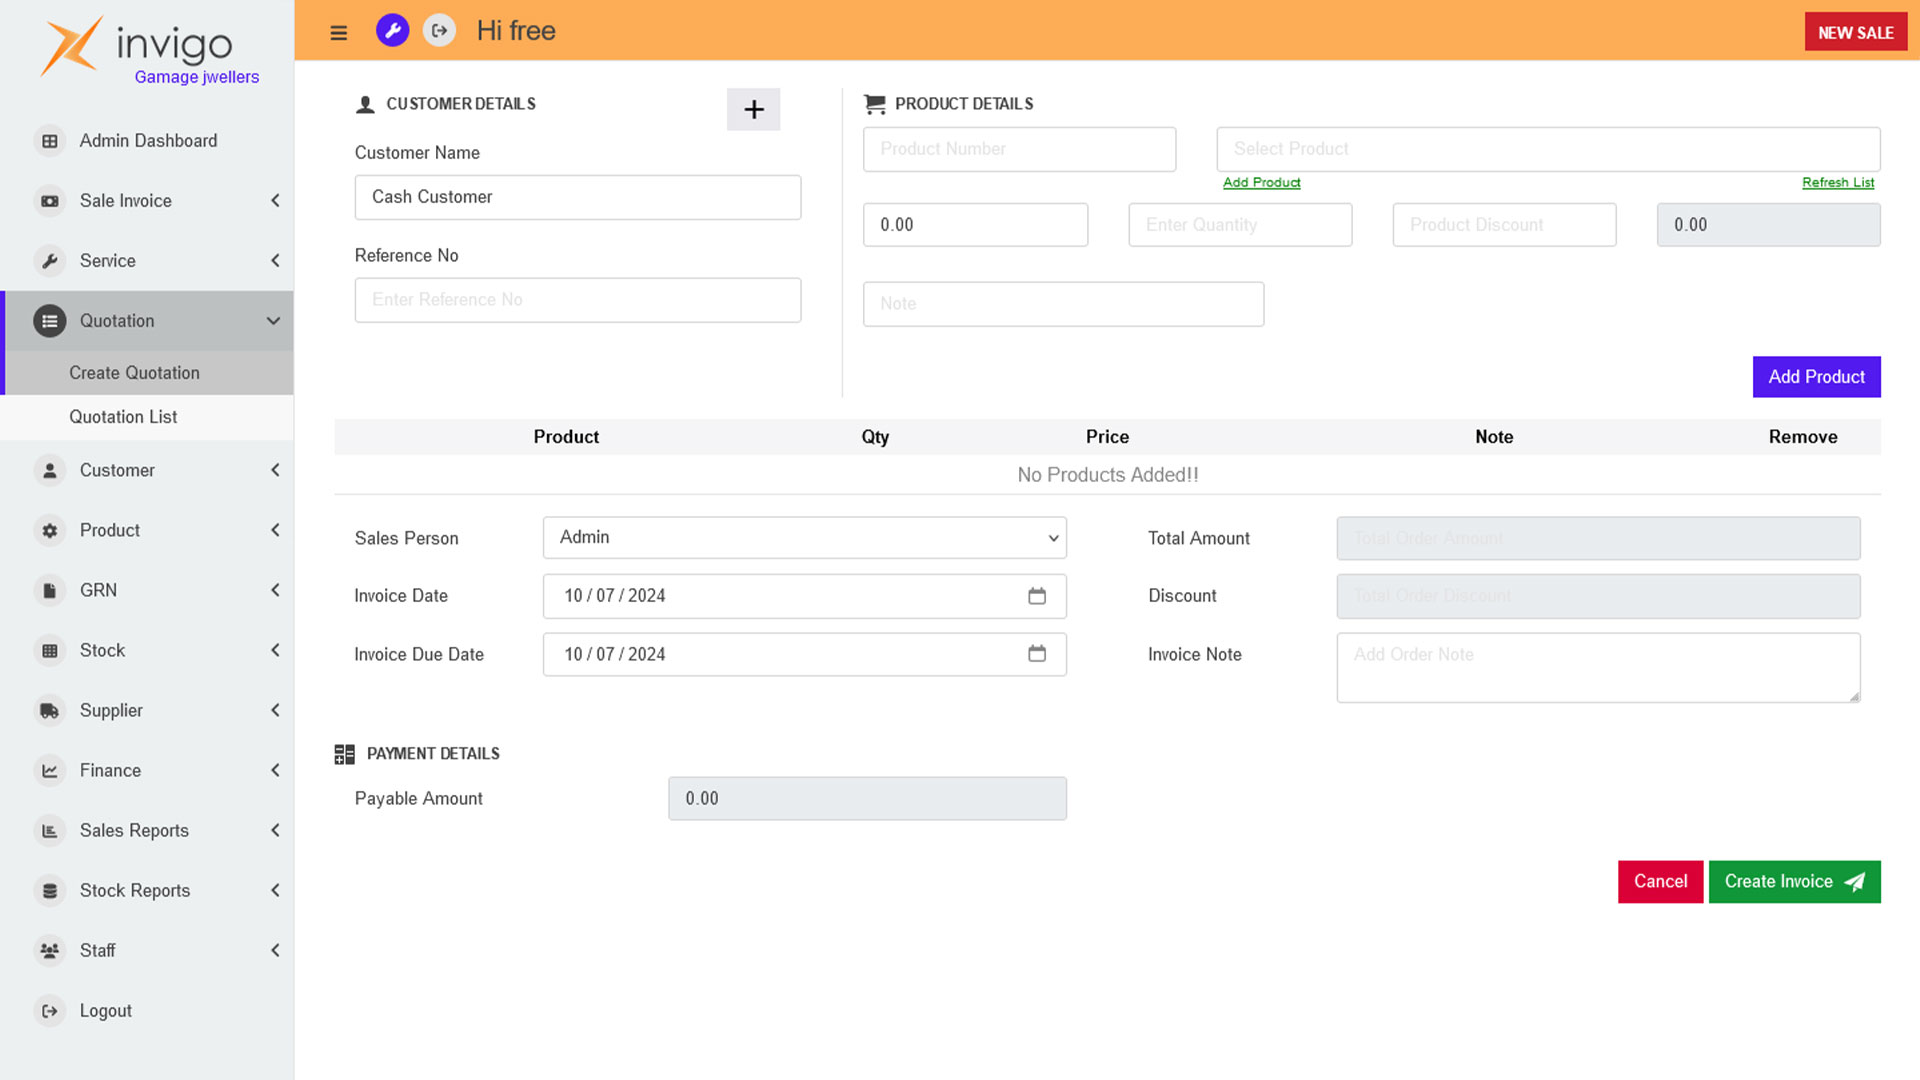1920x1080 pixels.
Task: Focus the Enter Quantity field
Action: click(x=1240, y=225)
